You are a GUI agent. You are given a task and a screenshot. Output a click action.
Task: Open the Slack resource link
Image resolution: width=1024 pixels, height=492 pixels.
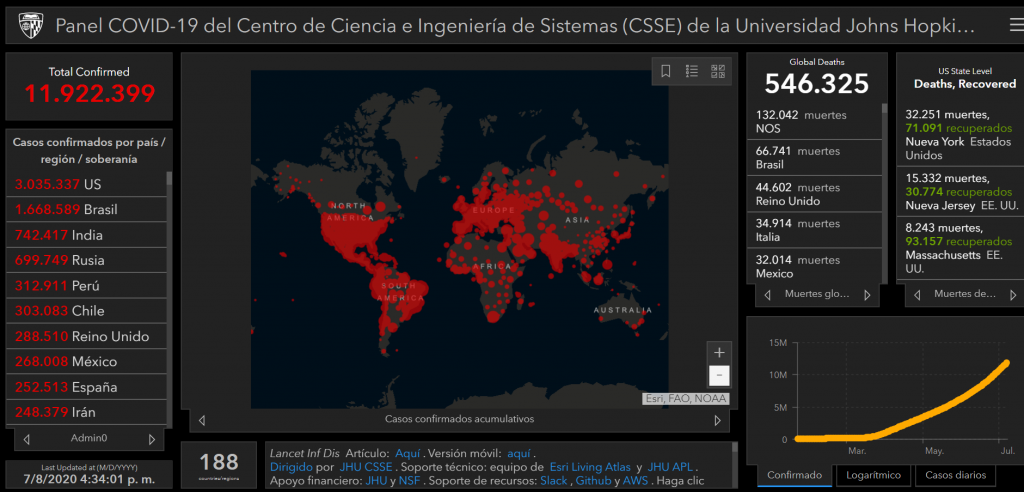554,482
